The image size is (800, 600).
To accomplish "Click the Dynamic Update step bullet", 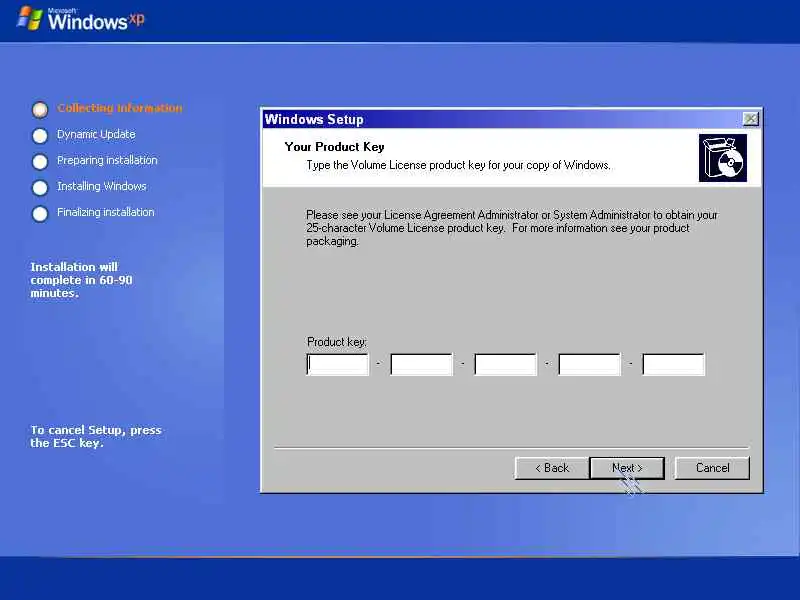I will point(40,136).
